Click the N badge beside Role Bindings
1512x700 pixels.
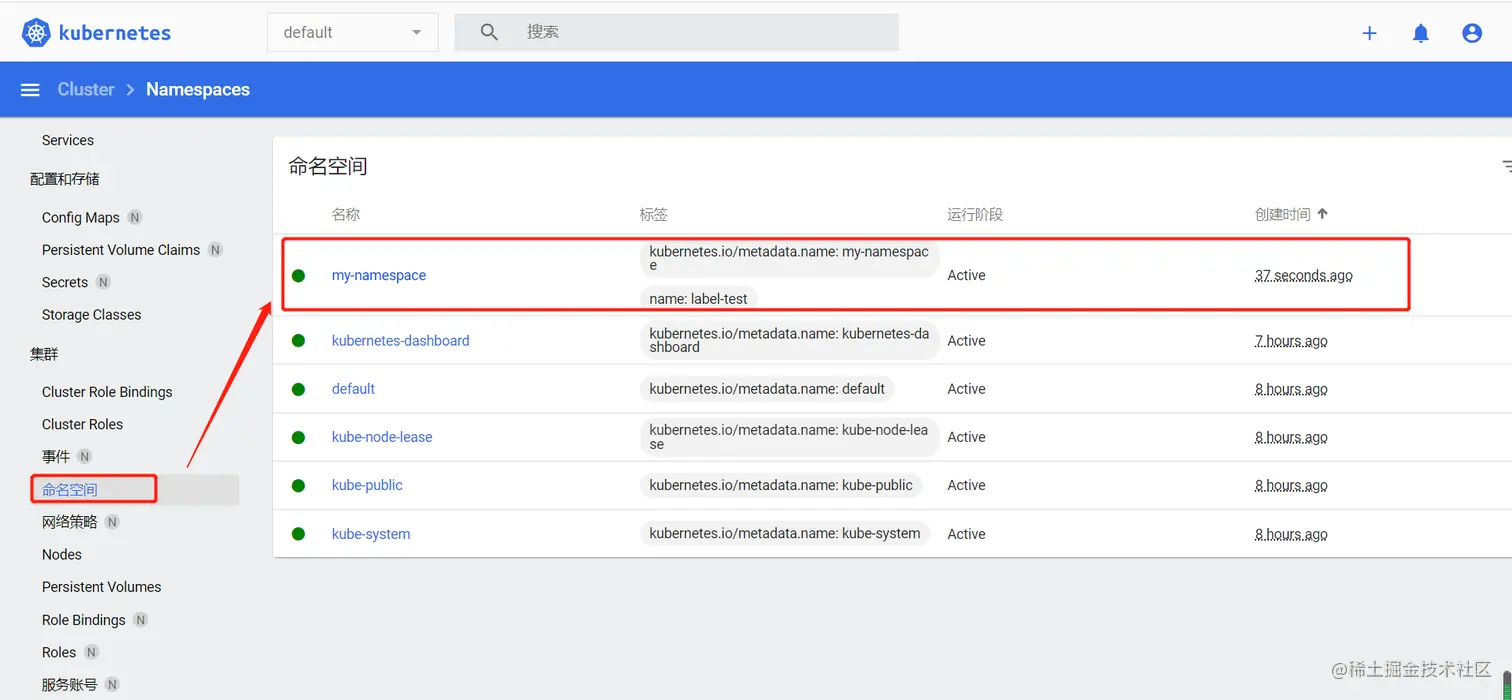141,620
